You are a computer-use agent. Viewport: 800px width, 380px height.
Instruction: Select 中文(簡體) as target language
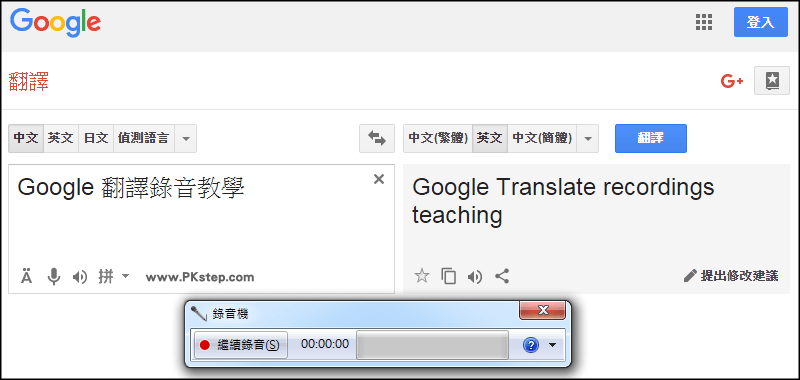[x=542, y=138]
